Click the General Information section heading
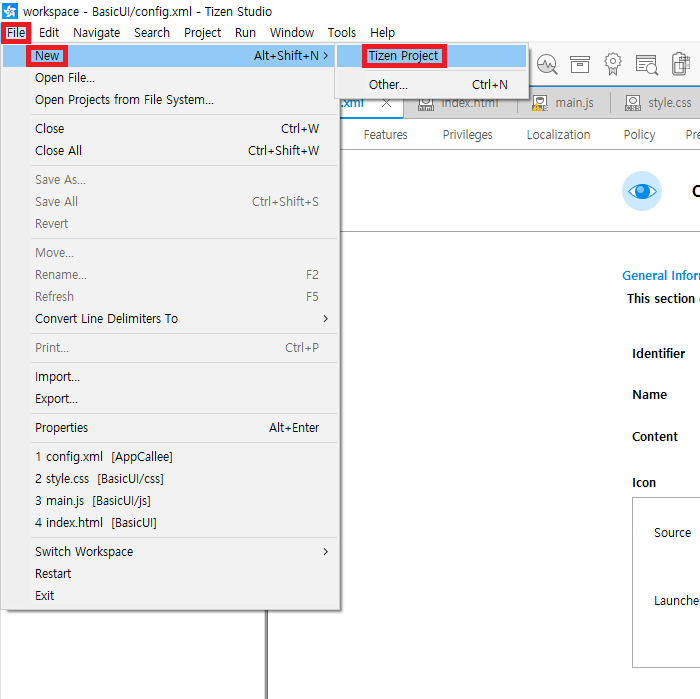The image size is (700, 699). [x=661, y=275]
